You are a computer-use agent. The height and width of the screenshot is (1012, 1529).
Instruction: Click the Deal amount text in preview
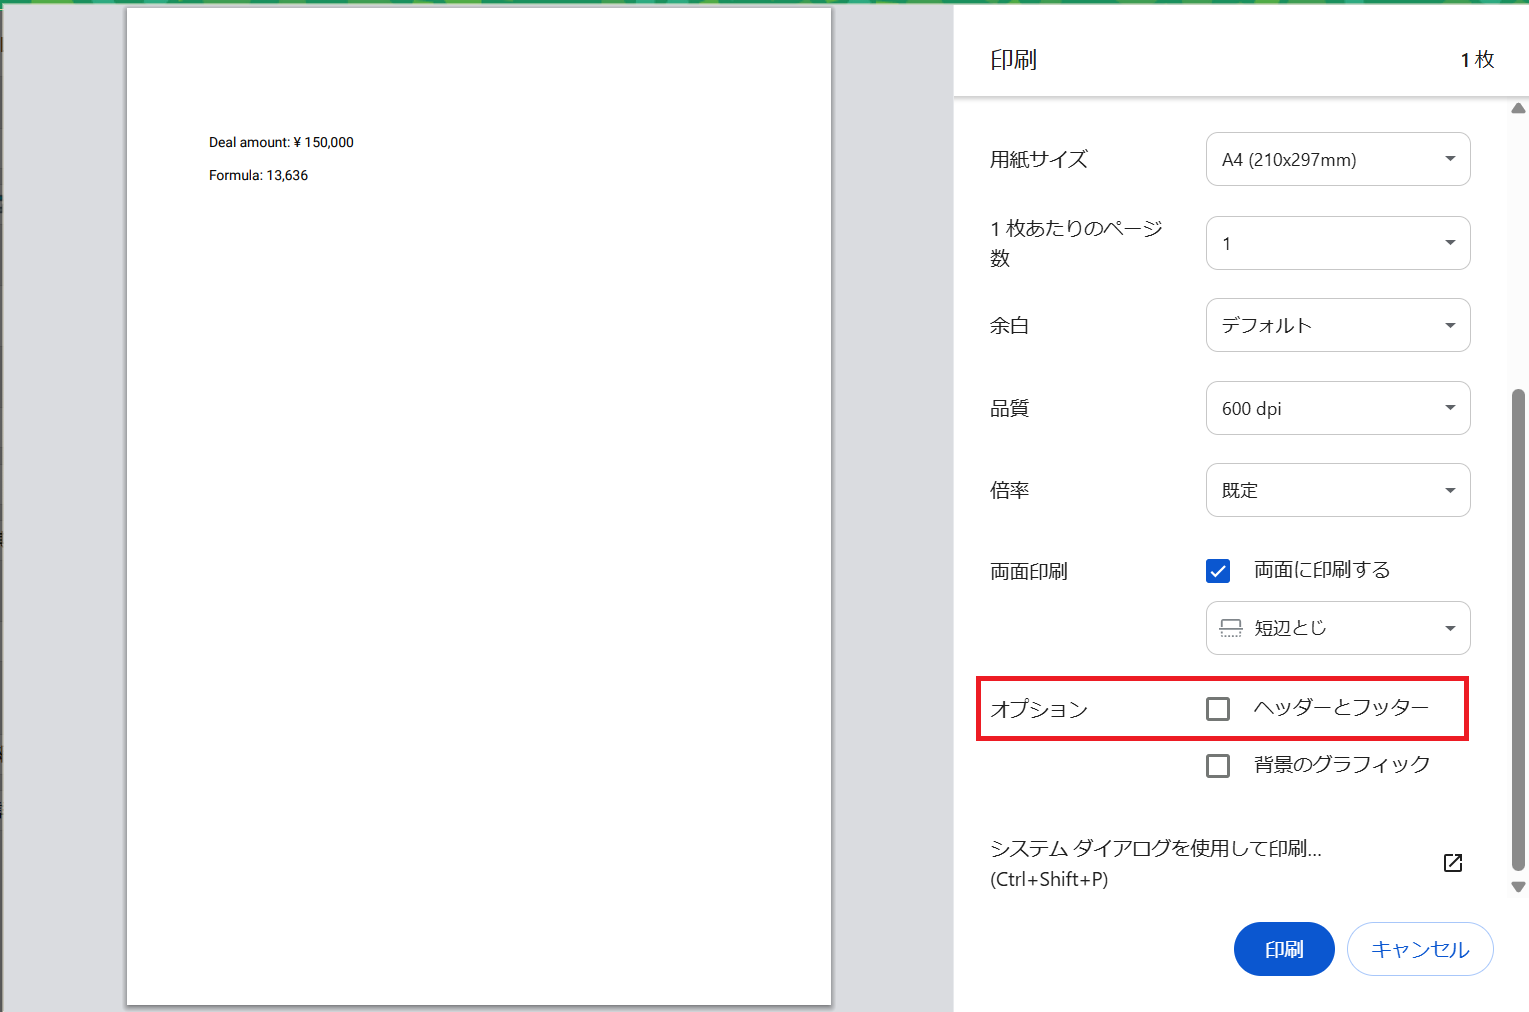pyautogui.click(x=281, y=142)
